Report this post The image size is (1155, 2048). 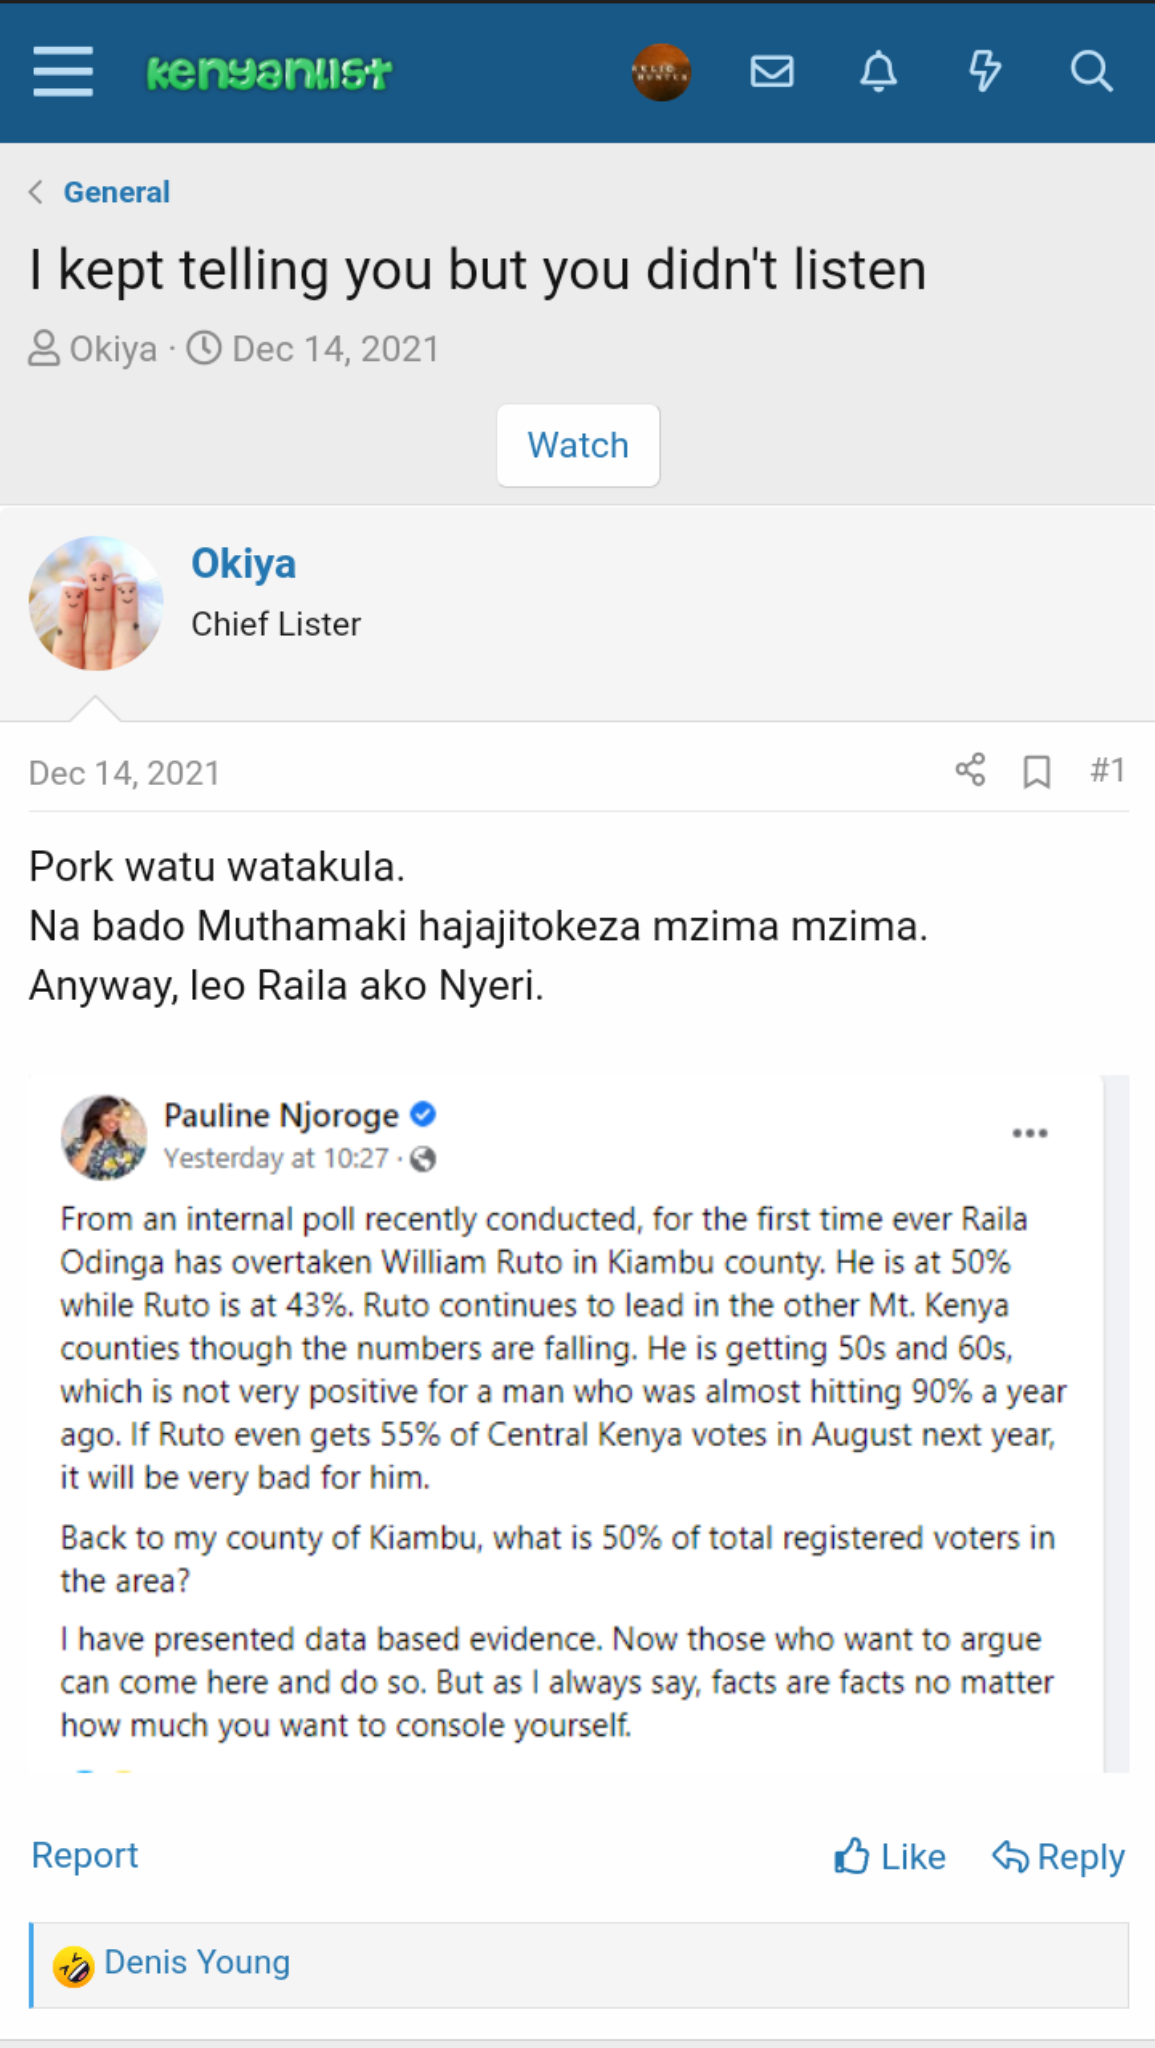pos(85,1856)
